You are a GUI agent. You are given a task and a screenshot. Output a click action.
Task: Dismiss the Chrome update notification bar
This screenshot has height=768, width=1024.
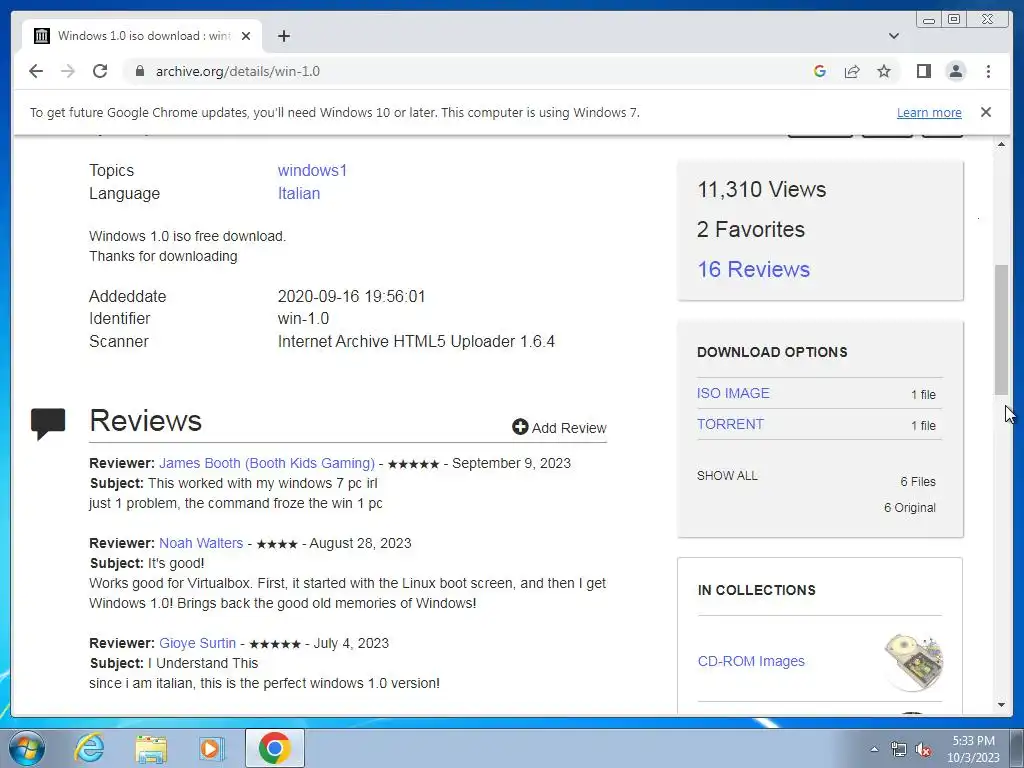(986, 112)
